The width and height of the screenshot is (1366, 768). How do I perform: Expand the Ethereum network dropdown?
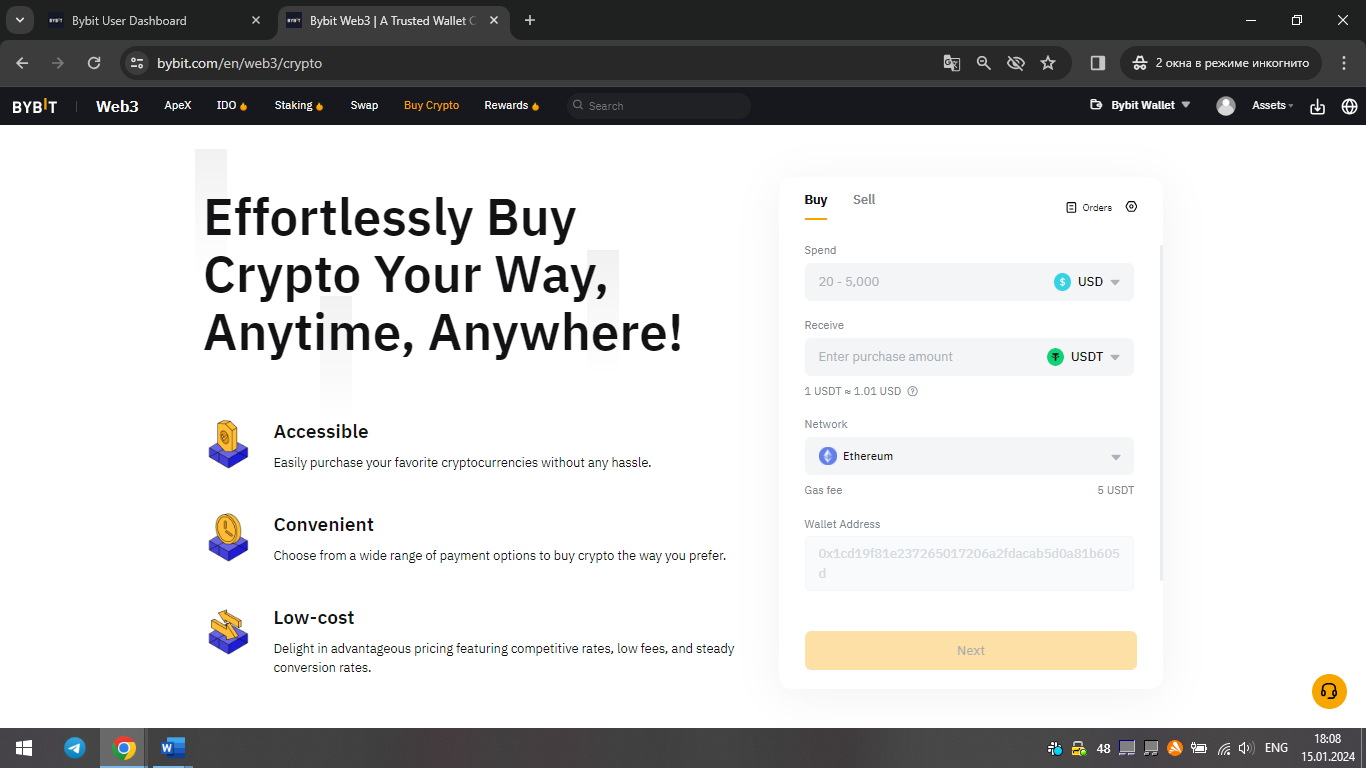(969, 456)
